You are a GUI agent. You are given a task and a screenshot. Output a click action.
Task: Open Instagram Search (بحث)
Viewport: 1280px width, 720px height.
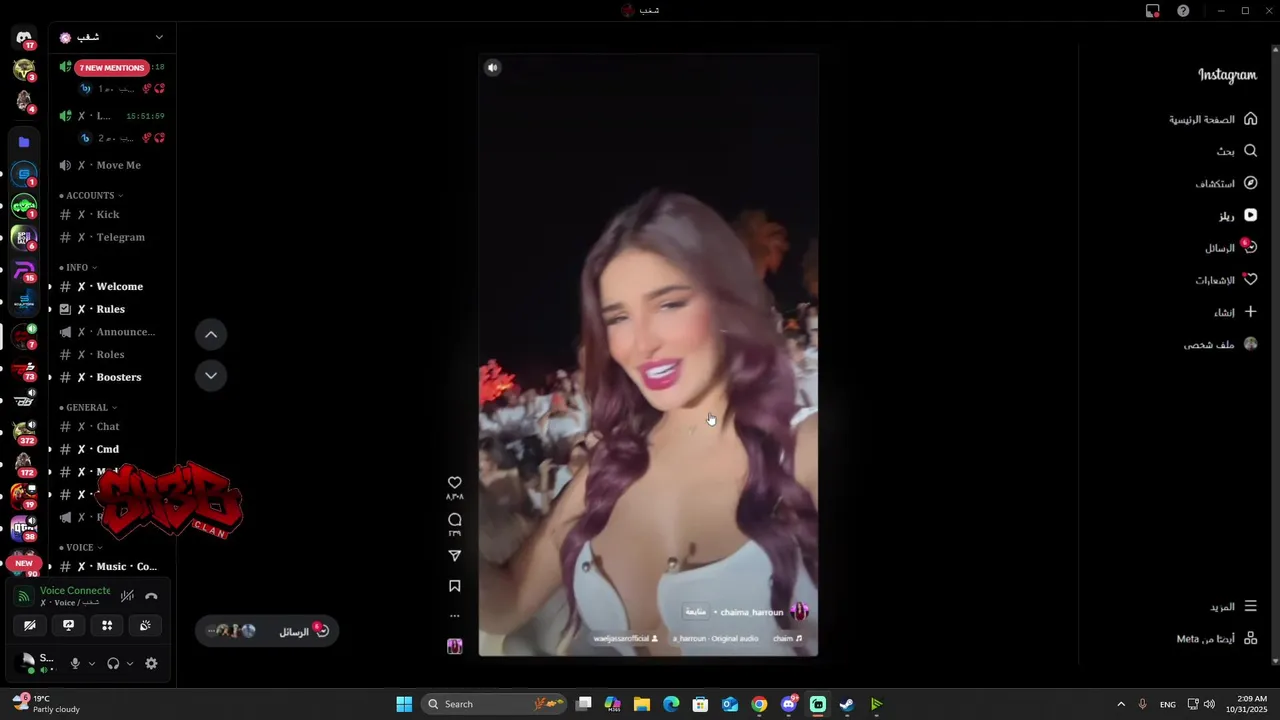click(x=1236, y=151)
